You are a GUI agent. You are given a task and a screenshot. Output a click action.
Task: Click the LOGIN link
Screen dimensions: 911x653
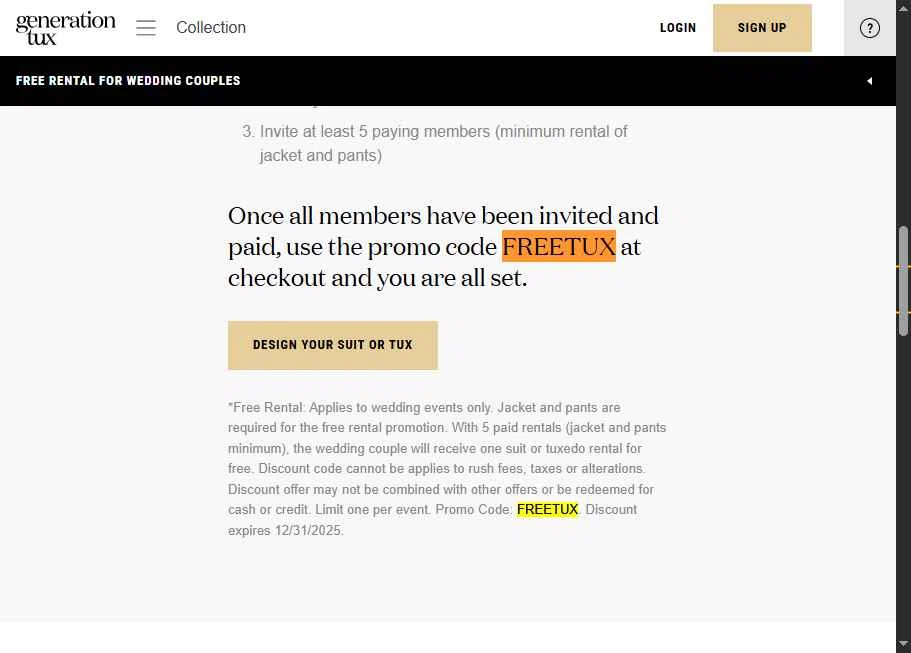point(678,28)
